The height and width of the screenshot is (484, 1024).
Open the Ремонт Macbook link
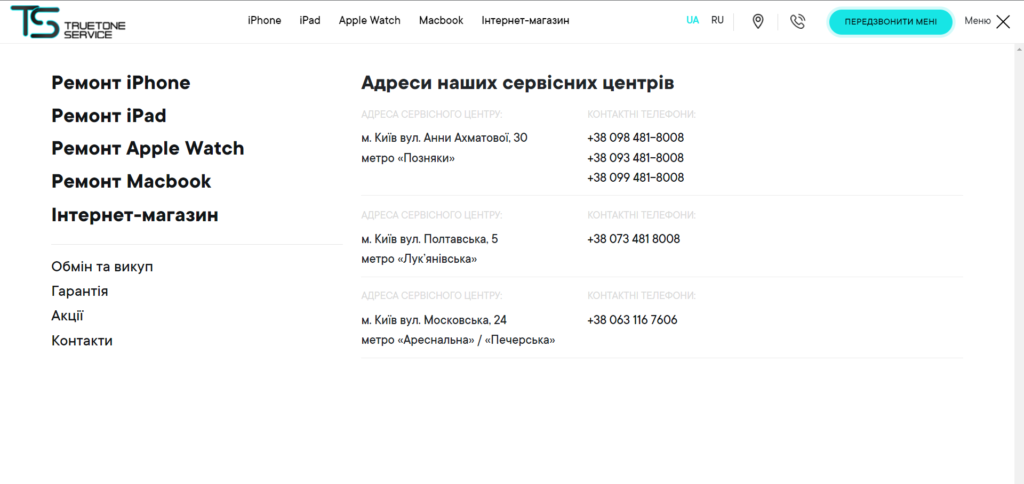131,181
